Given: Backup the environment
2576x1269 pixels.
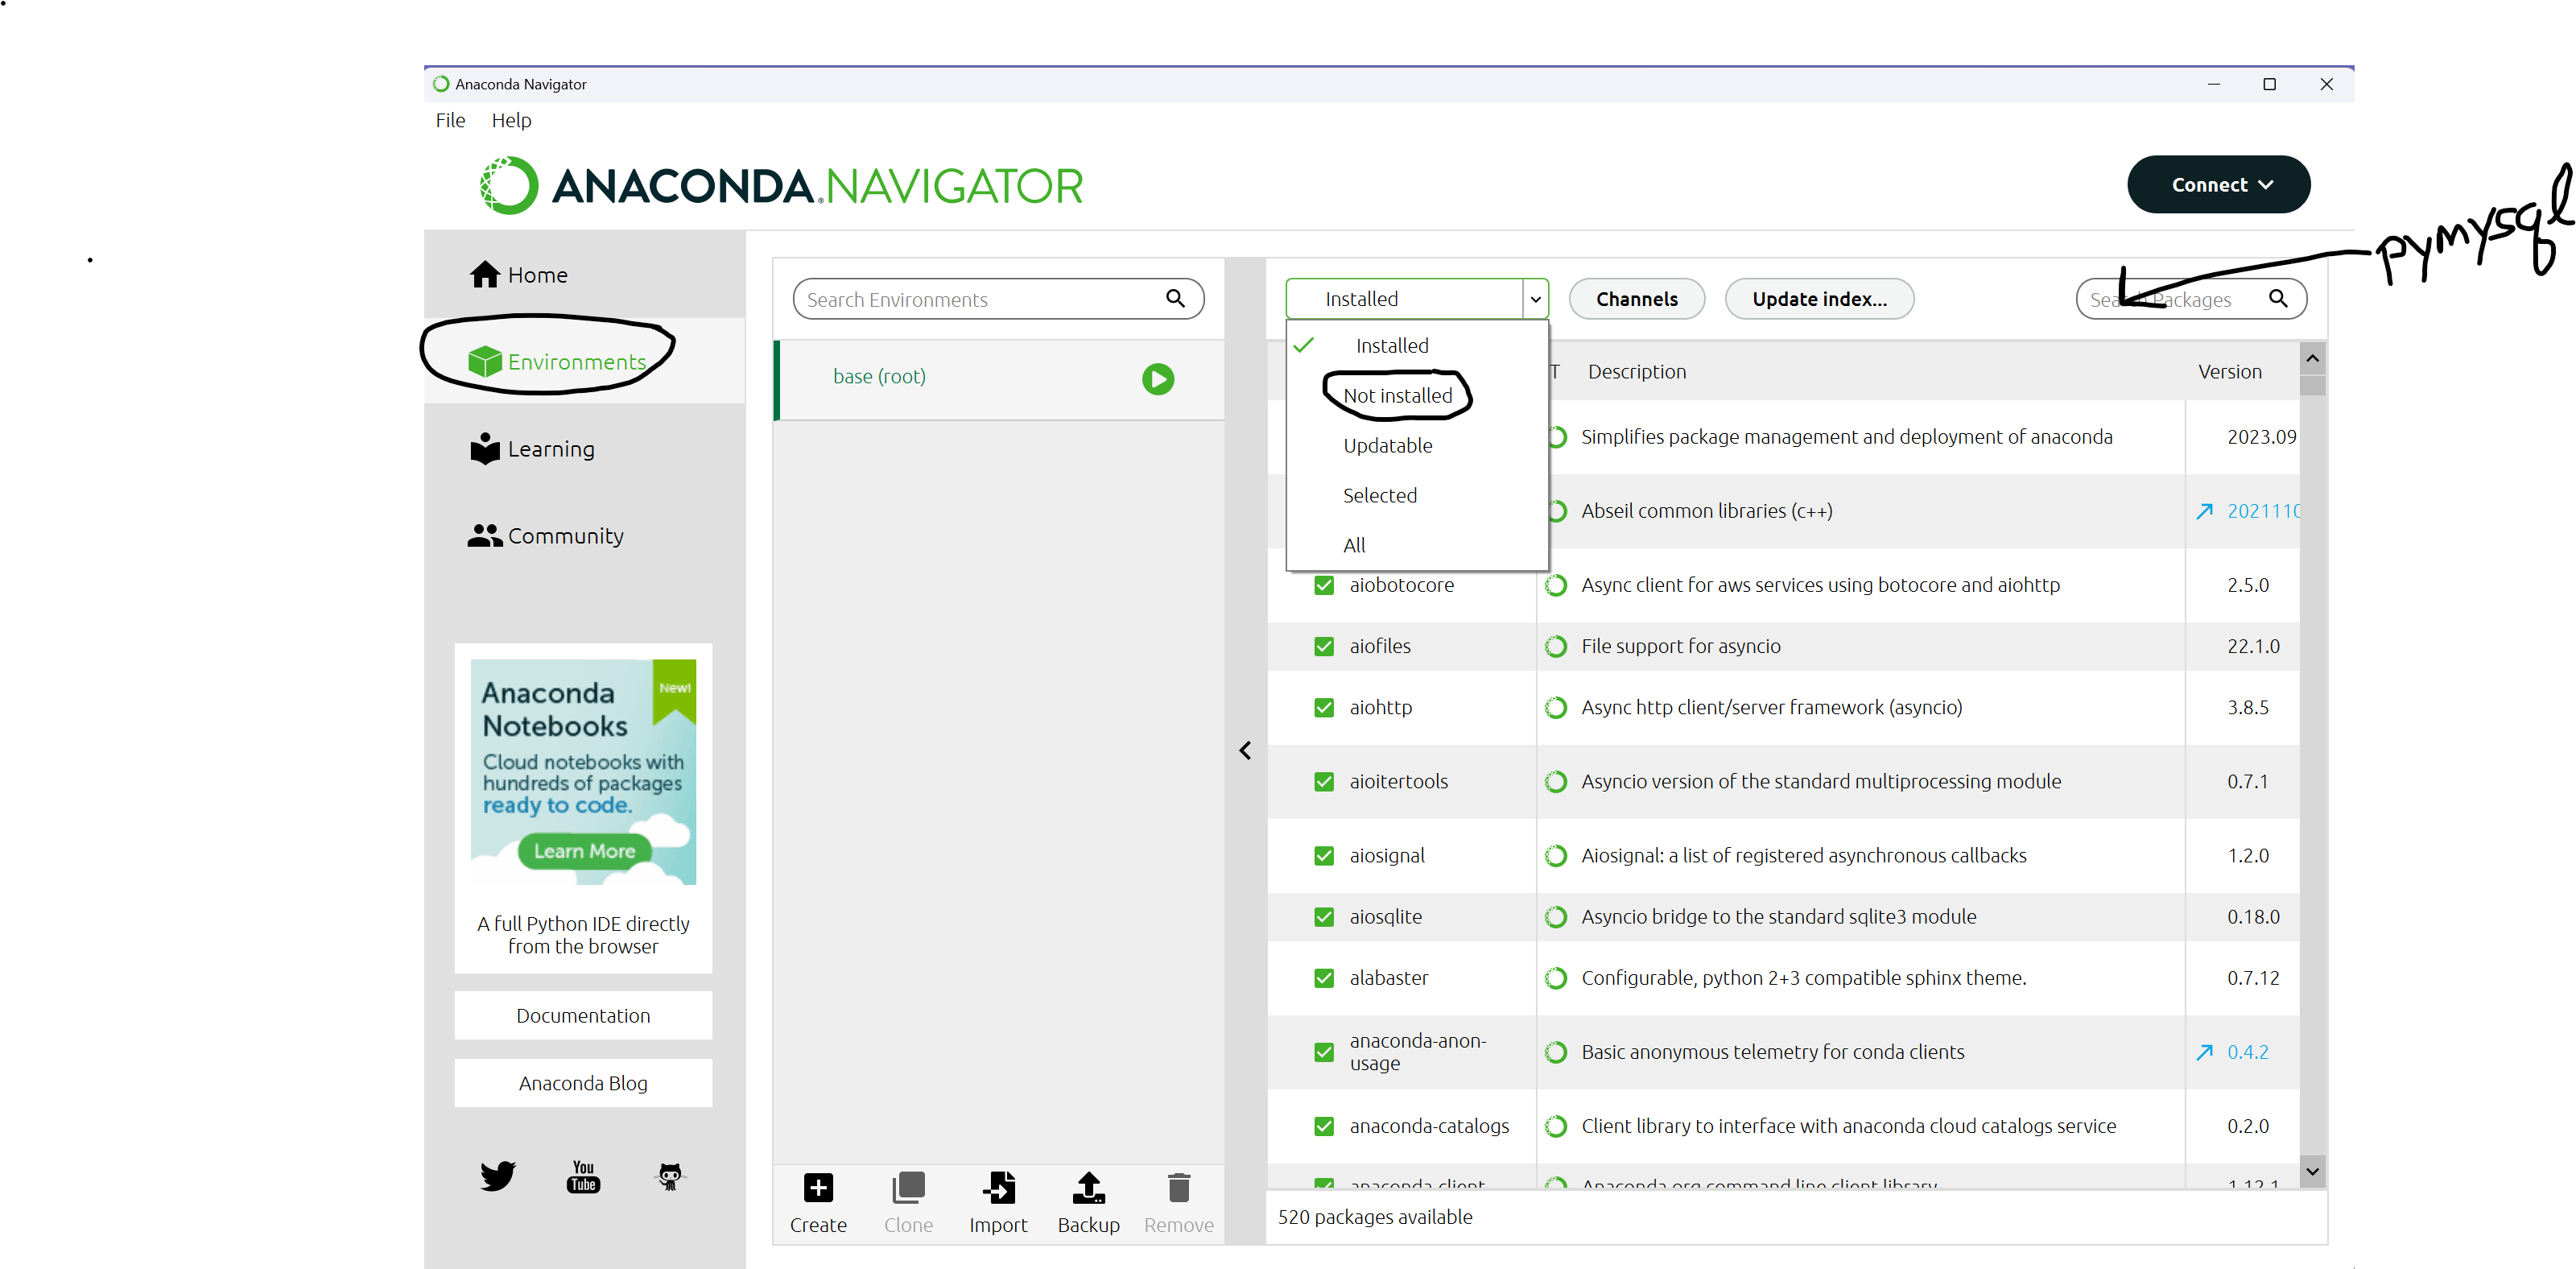Looking at the screenshot, I should tap(1088, 1203).
